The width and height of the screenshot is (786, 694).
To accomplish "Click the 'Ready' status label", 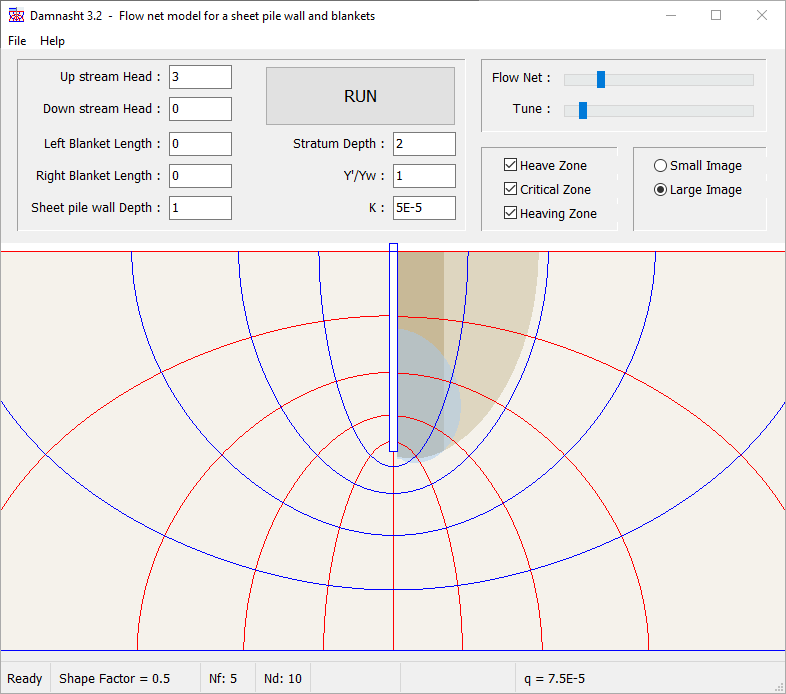I will (25, 678).
